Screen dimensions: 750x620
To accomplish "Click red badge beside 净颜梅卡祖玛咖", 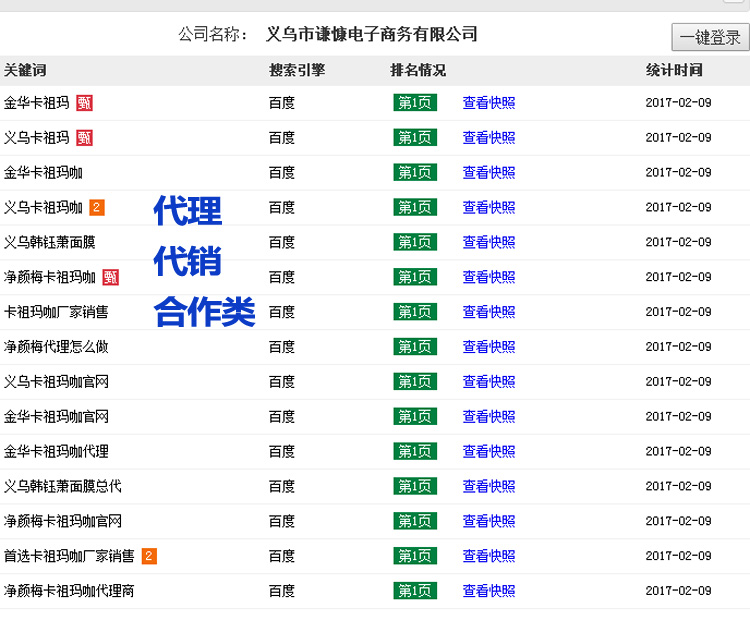I will [110, 277].
